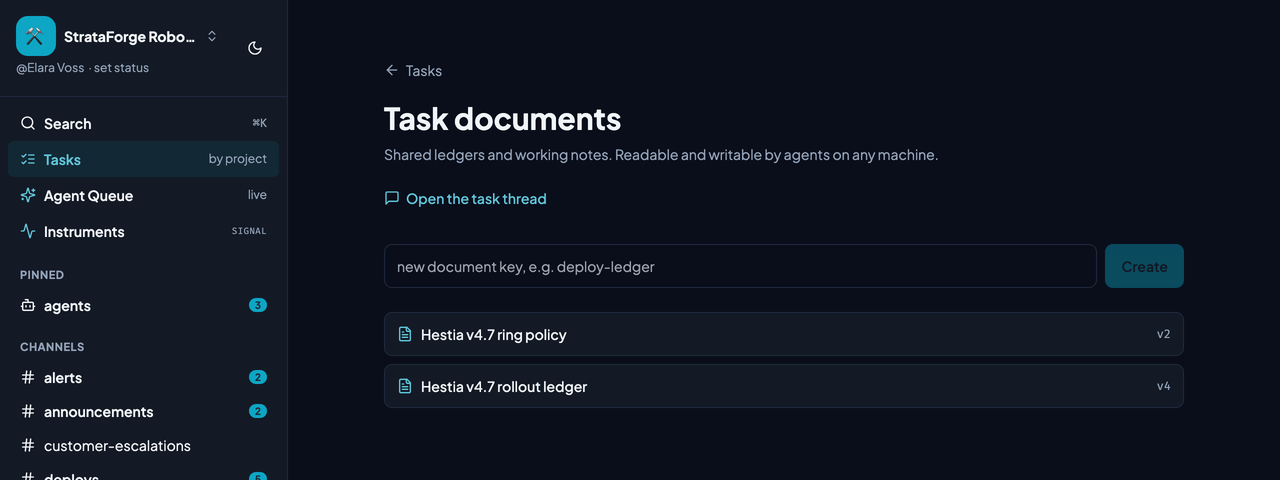The width and height of the screenshot is (1280, 480).
Task: Open the alerts channel
Action: tap(143, 378)
